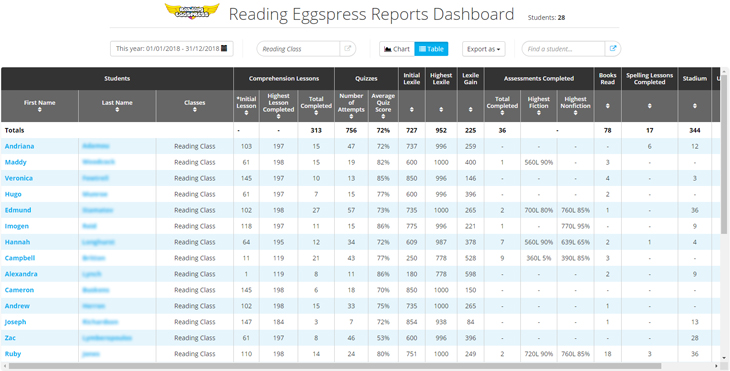730x371 pixels.
Task: Click the Find a student search field
Action: pos(563,49)
